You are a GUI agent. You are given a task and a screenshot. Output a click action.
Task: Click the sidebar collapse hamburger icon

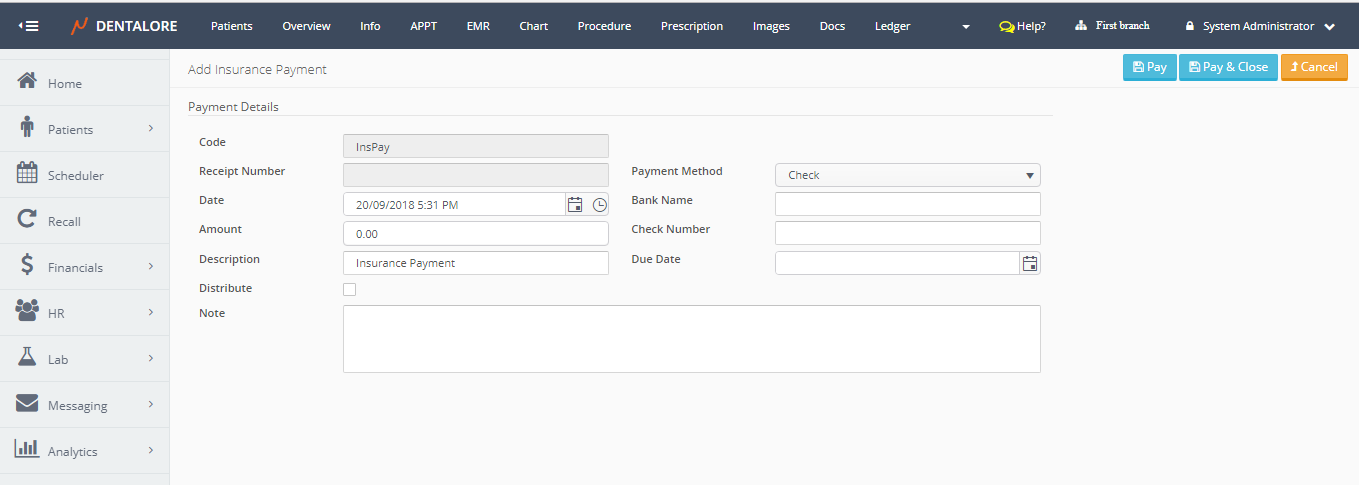[29, 26]
